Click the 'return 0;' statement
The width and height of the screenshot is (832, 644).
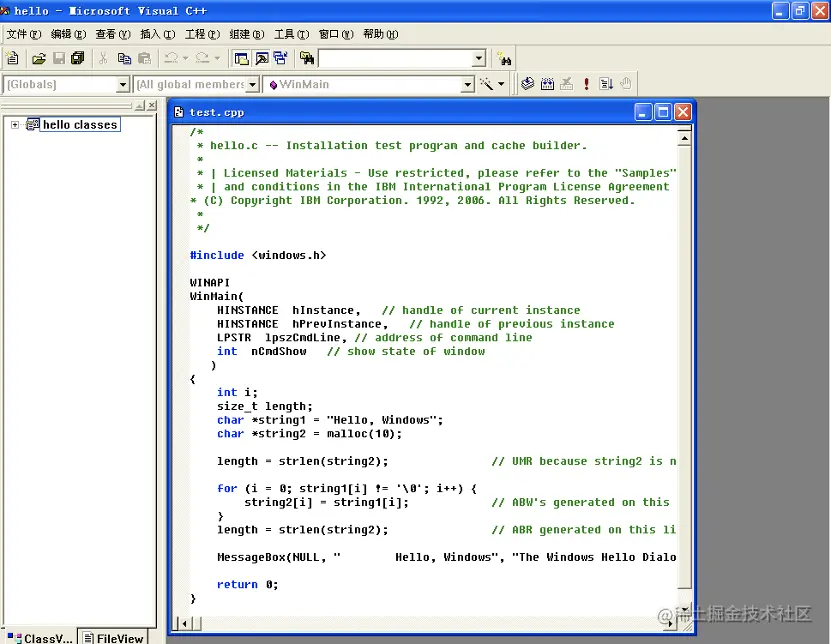(x=247, y=585)
